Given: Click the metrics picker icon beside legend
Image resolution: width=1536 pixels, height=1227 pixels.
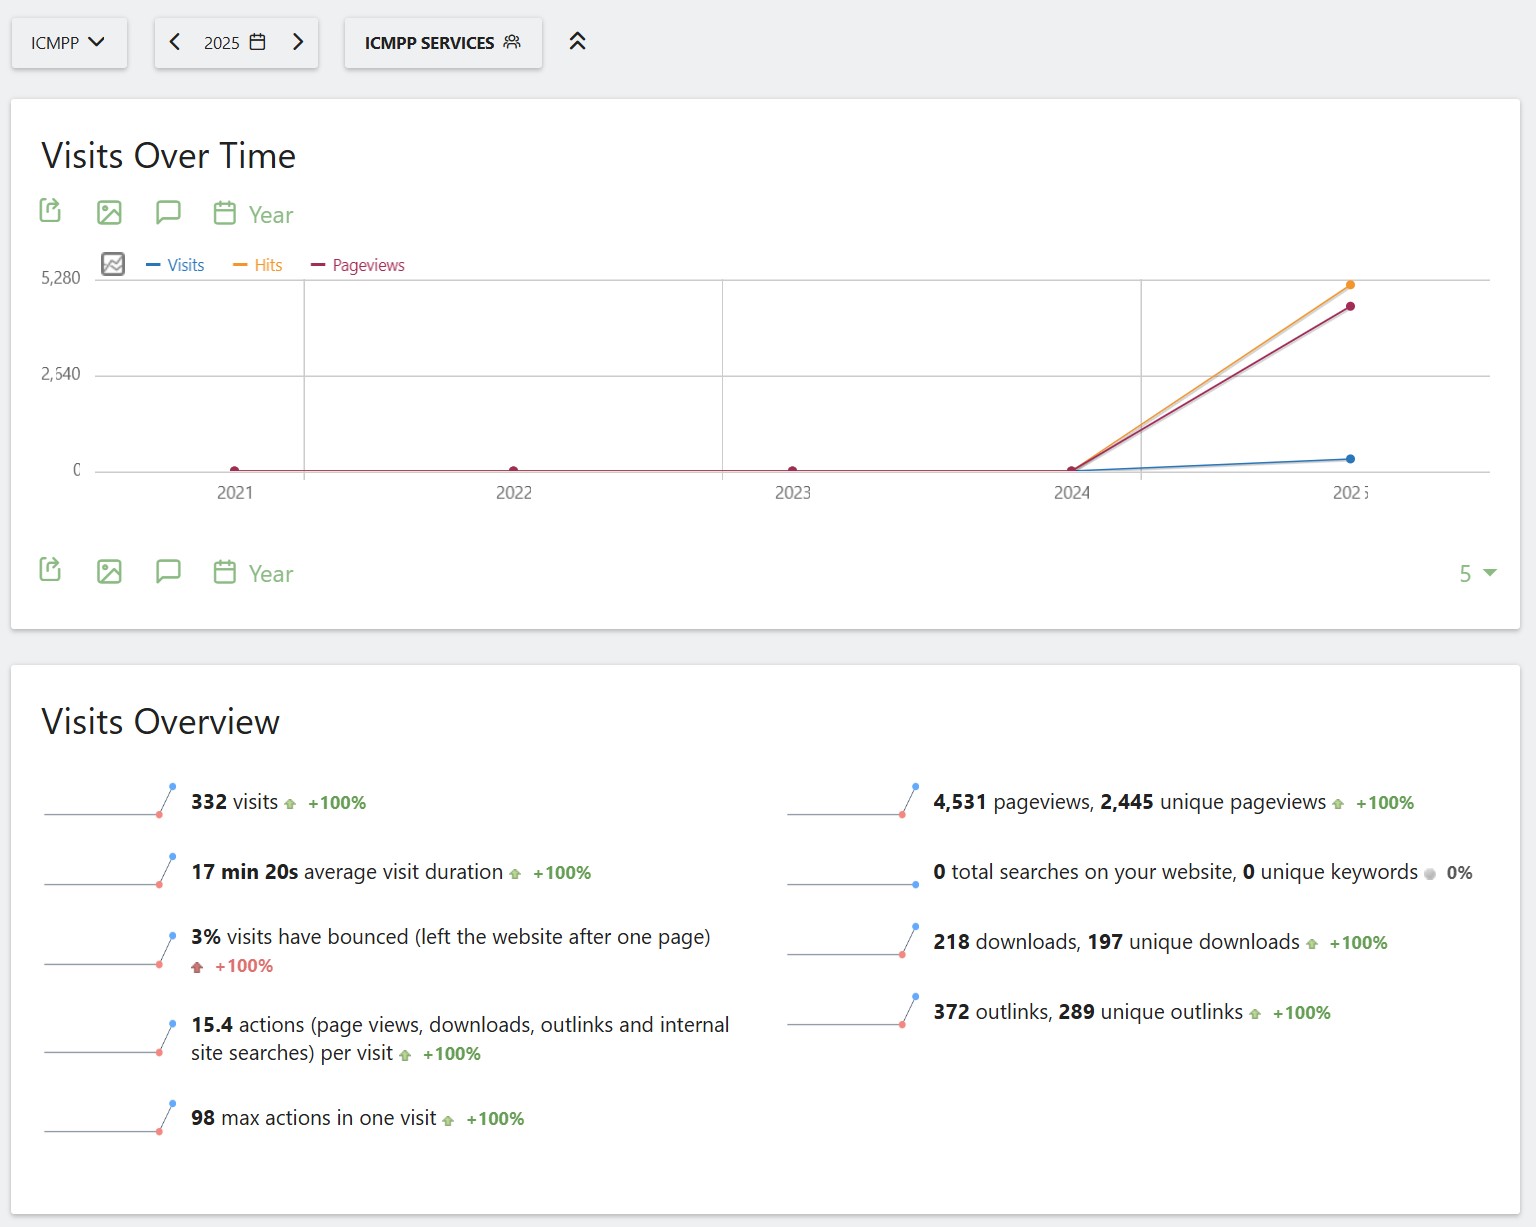Looking at the screenshot, I should coord(113,264).
